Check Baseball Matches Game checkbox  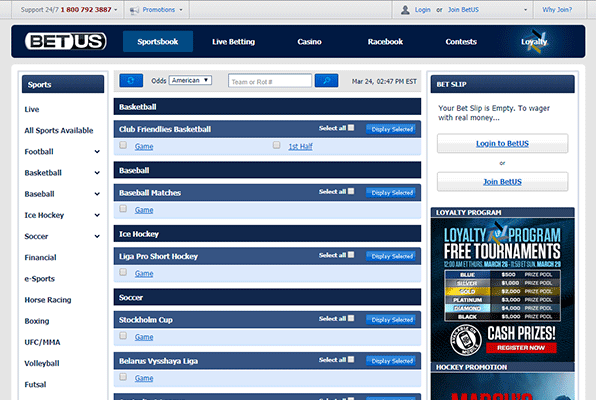click(123, 209)
